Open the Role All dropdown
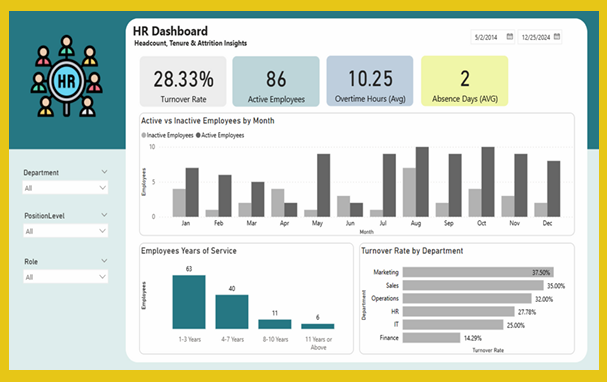 [65, 277]
